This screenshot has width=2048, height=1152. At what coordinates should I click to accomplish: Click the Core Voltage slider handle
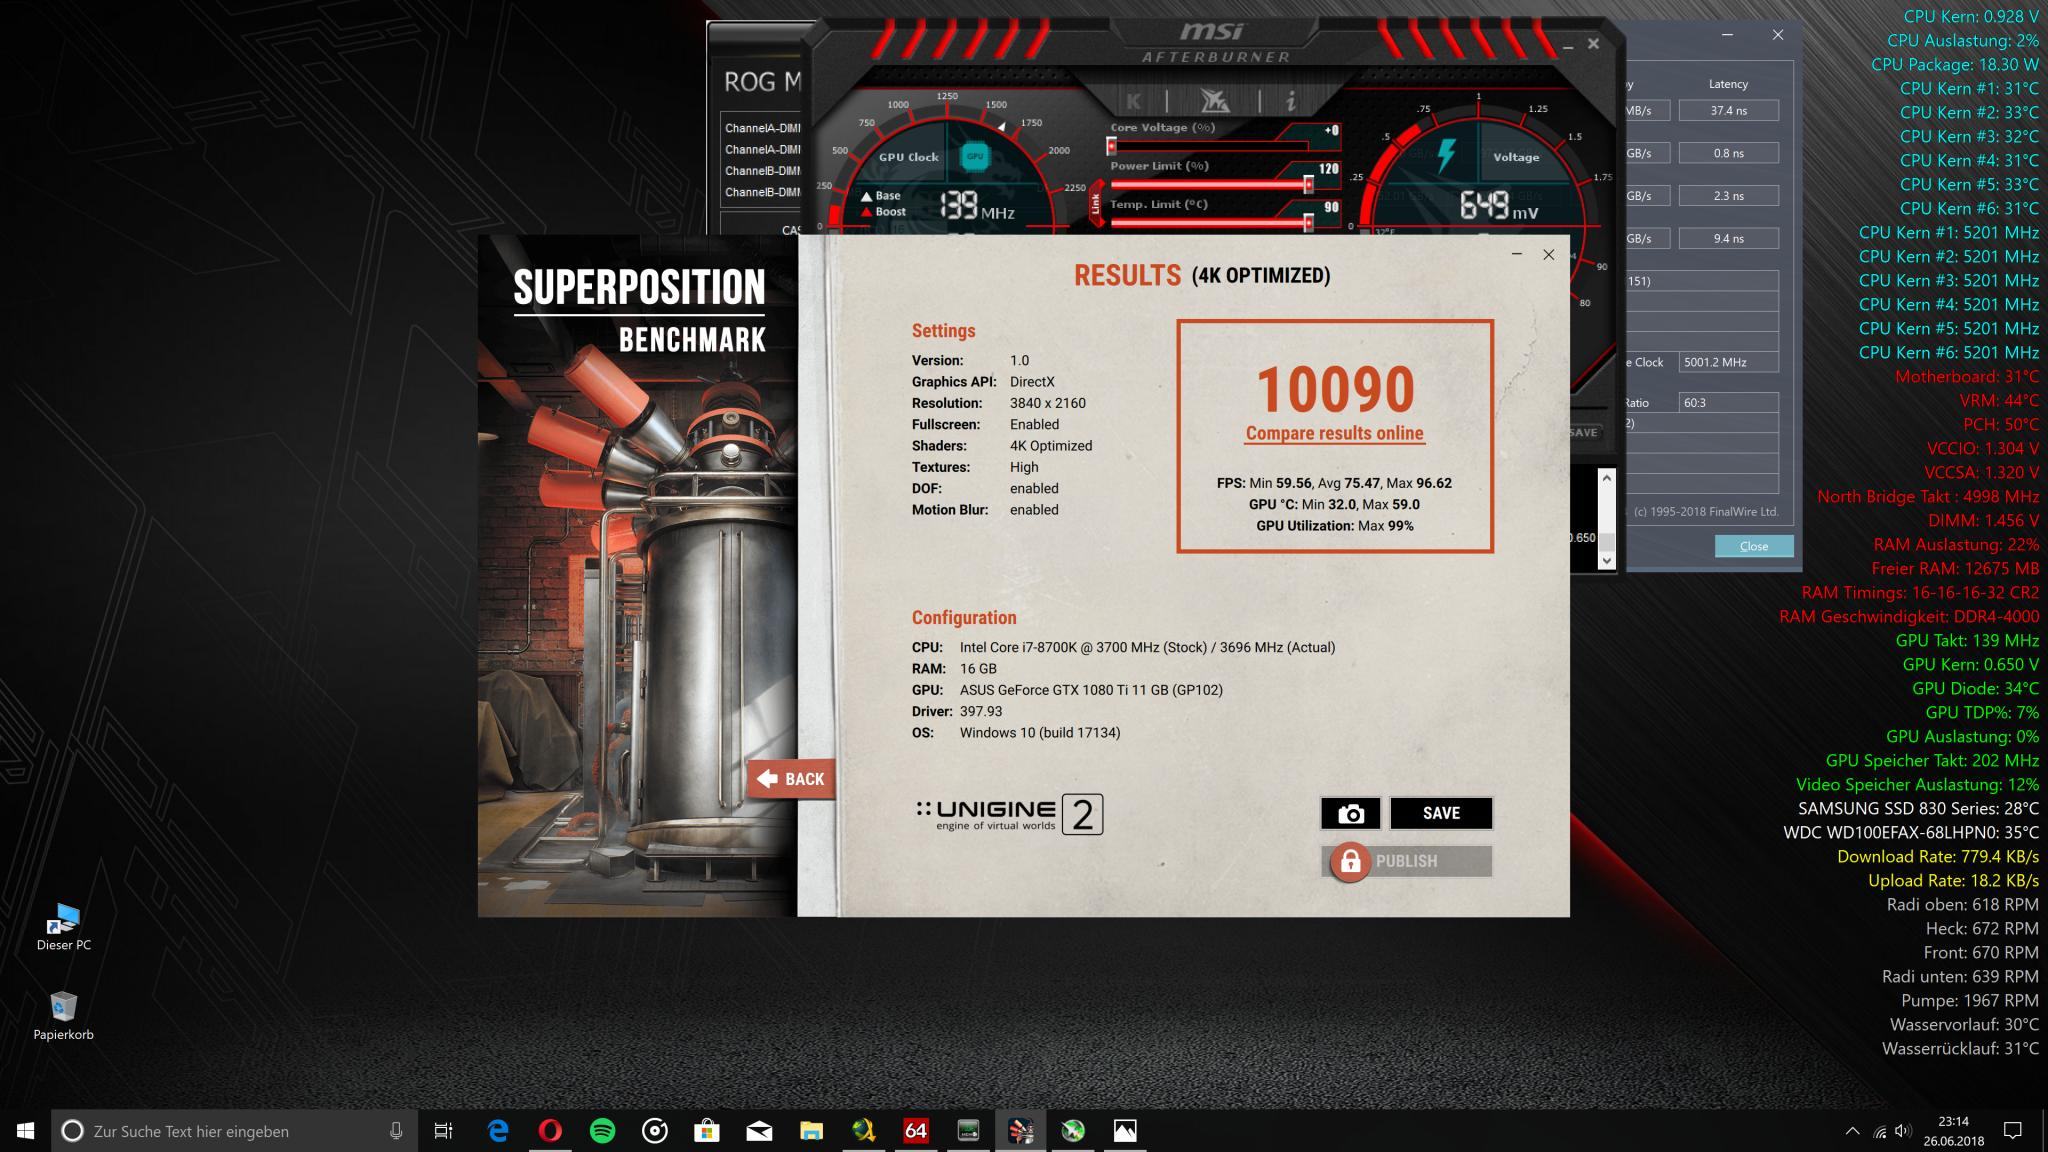click(x=1111, y=146)
